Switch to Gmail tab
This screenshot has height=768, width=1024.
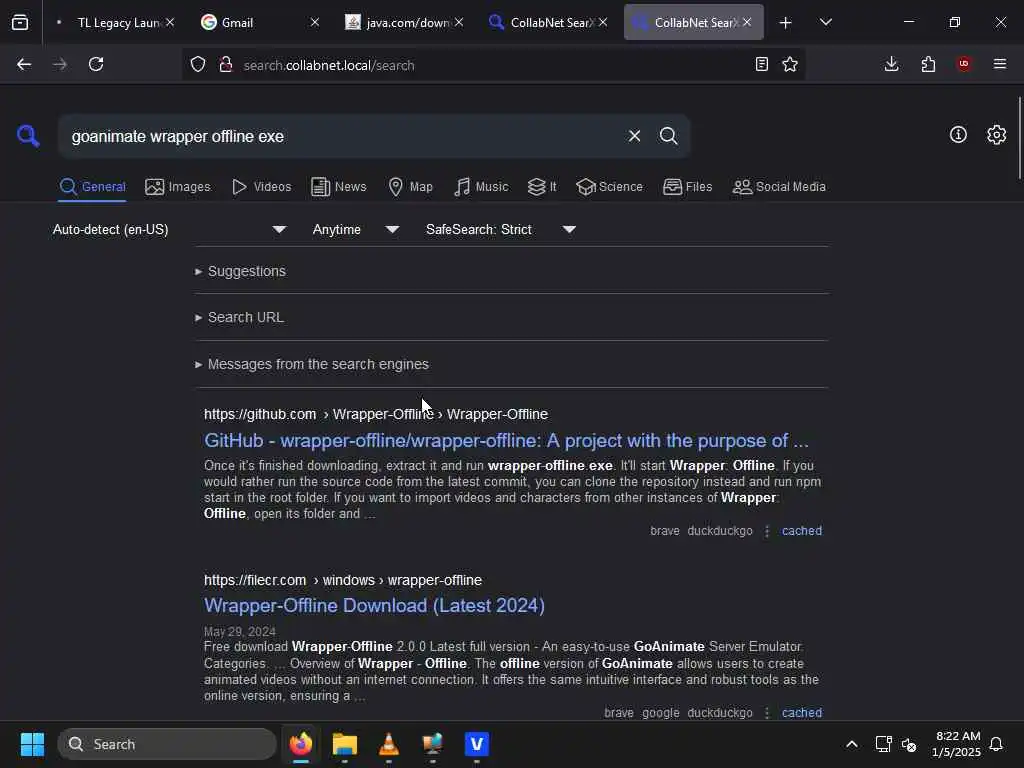point(260,22)
